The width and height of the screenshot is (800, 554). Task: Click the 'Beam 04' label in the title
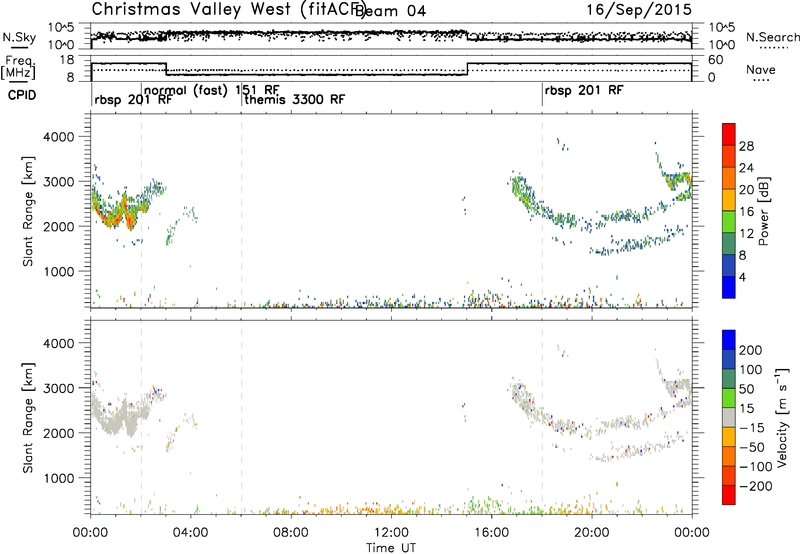click(391, 11)
